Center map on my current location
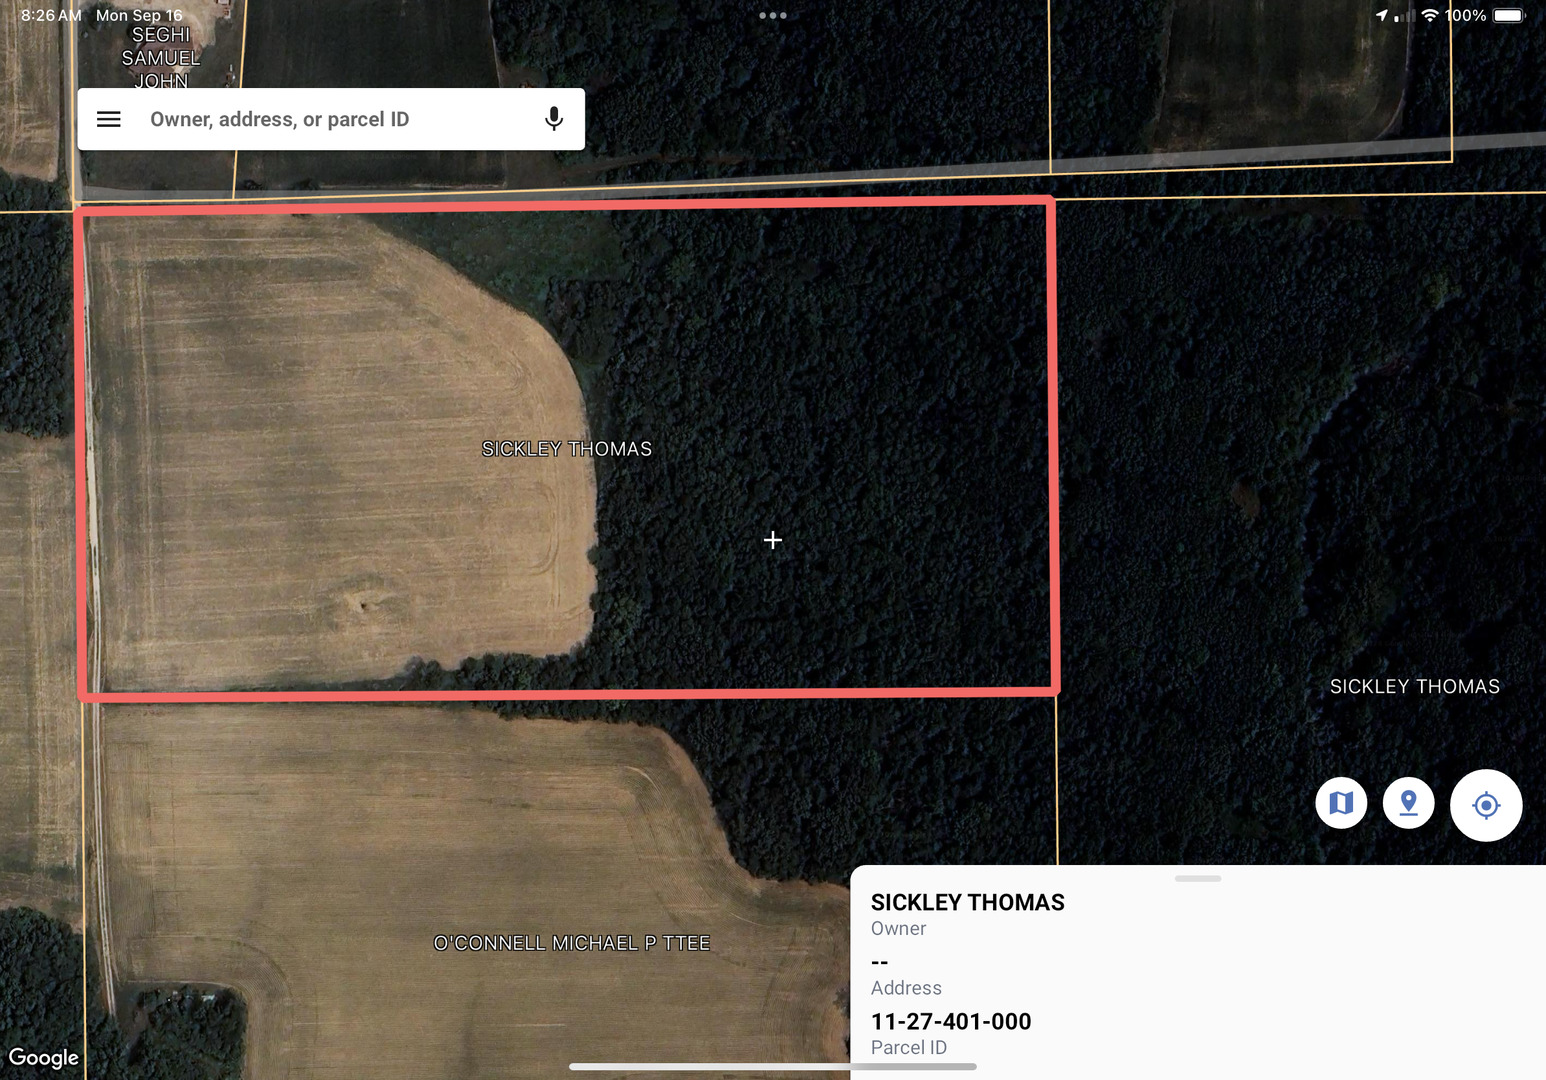1546x1080 pixels. [1486, 805]
